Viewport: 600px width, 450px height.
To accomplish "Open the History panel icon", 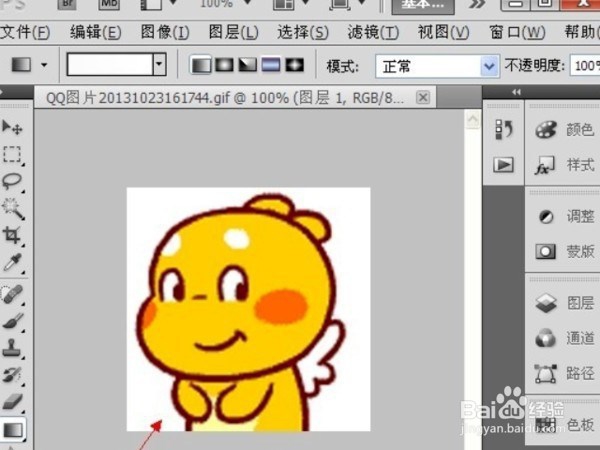I will 503,129.
